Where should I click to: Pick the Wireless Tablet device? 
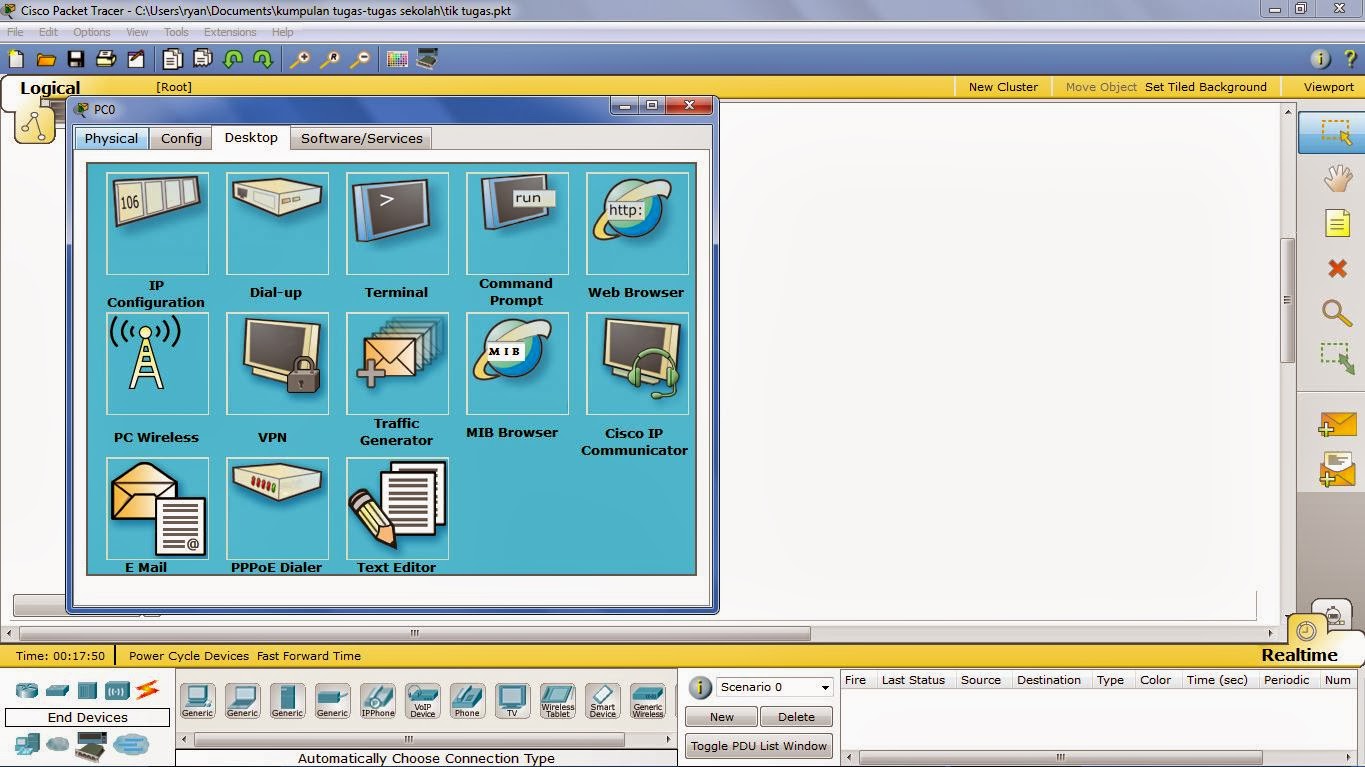[x=557, y=701]
